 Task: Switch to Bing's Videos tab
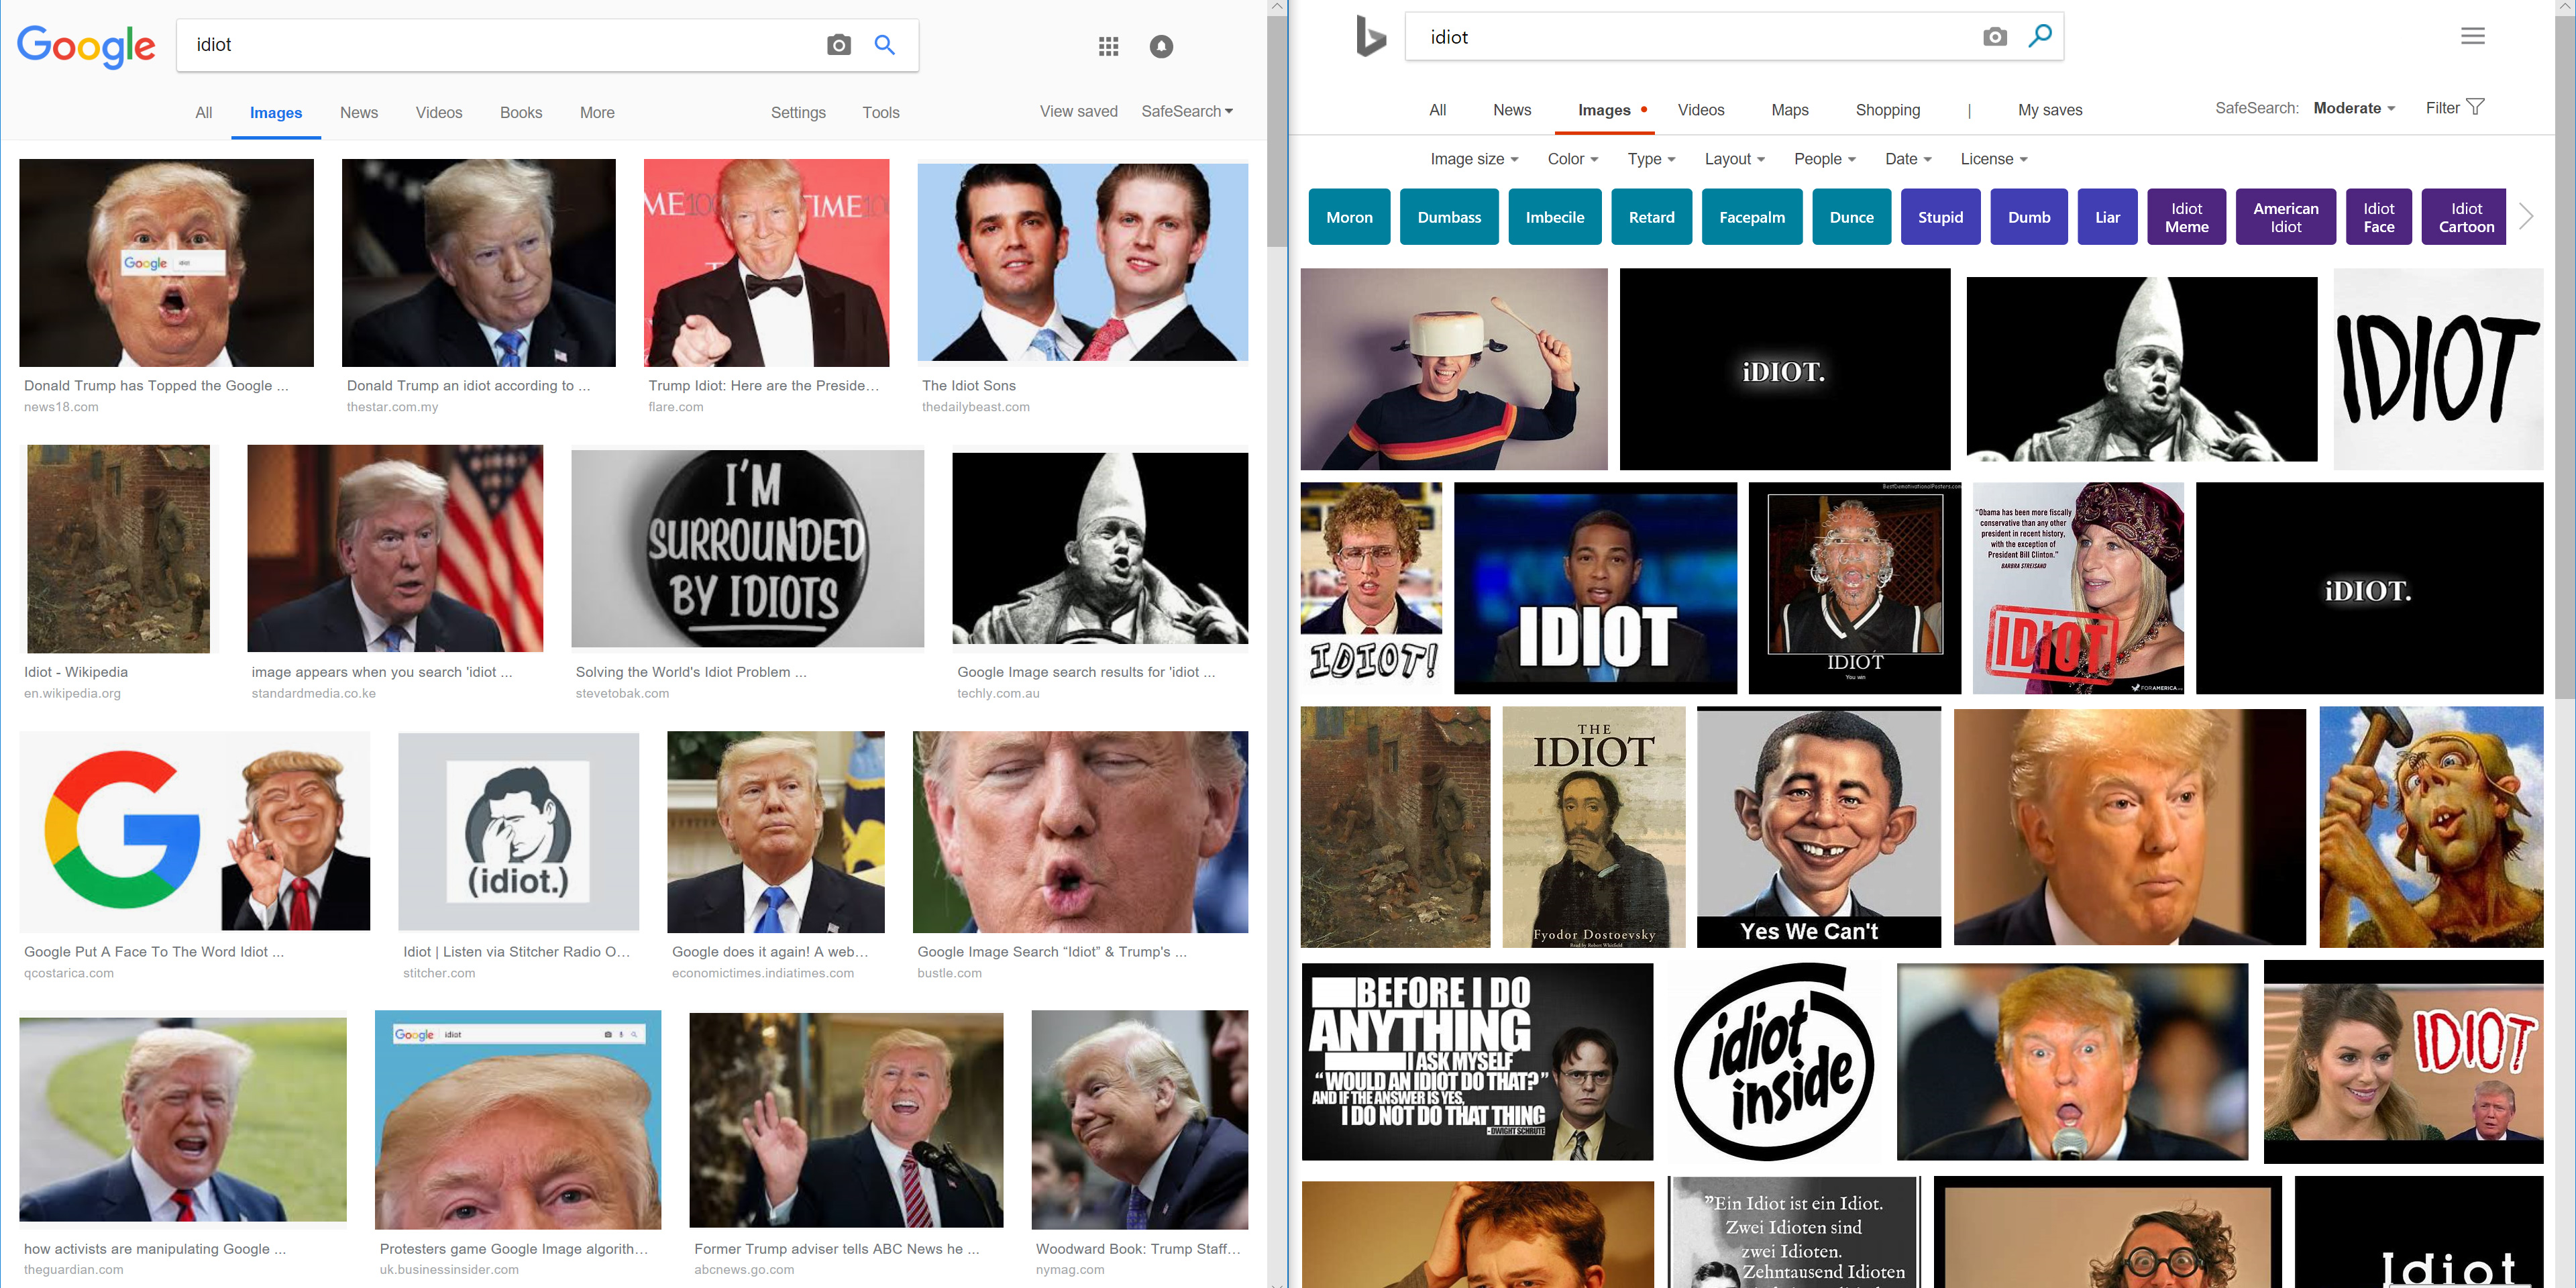point(1701,110)
